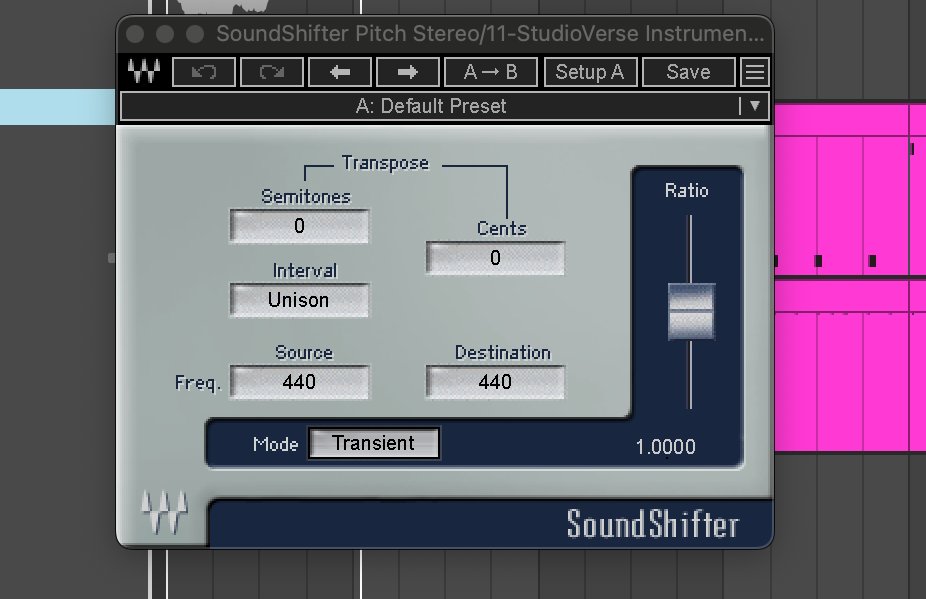
Task: Undo the last parameter change
Action: (203, 71)
